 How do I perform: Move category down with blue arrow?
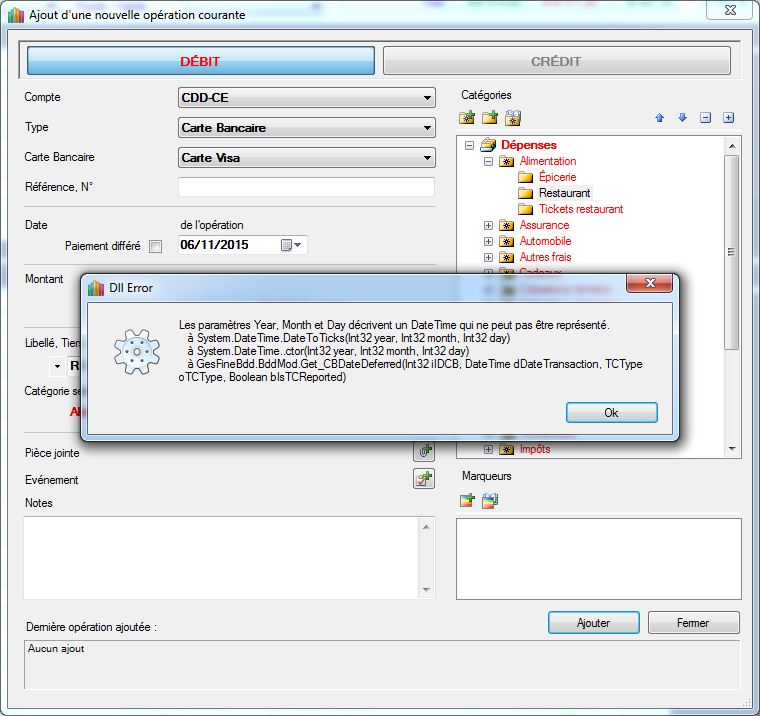coord(682,117)
